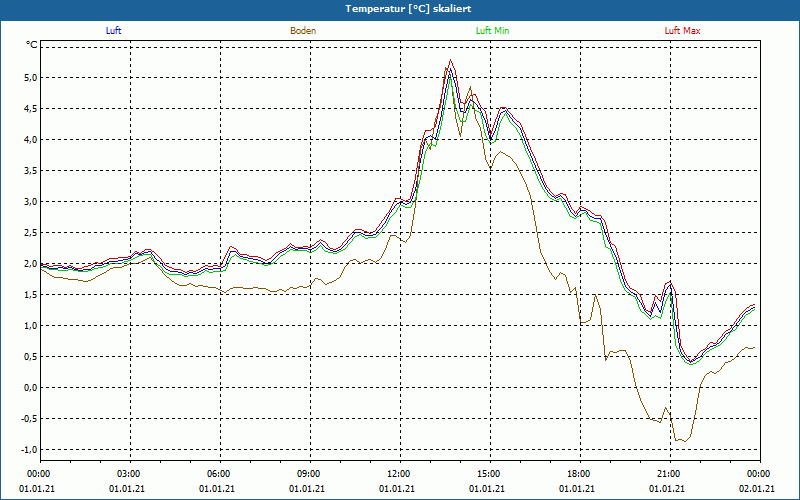Click the '0,0' y-axis value
This screenshot has width=800, height=500.
(31, 388)
